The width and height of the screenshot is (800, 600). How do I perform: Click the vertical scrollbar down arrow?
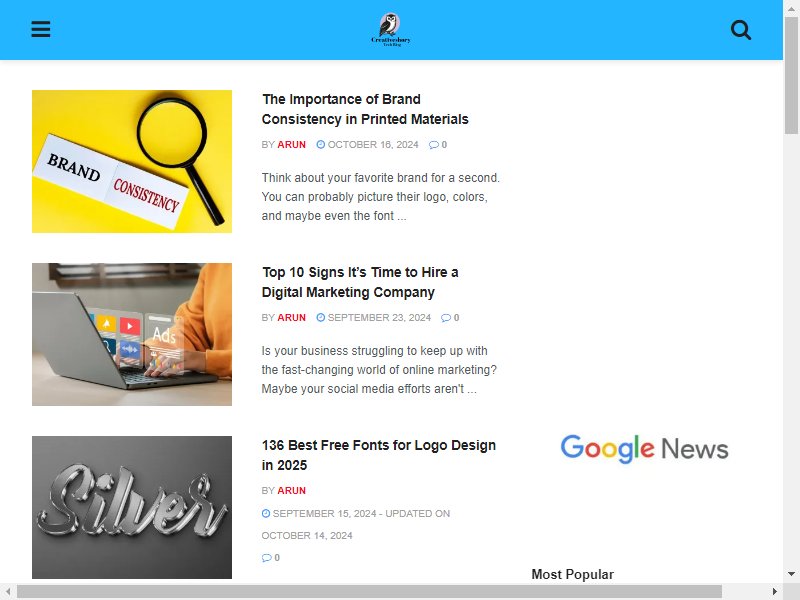coord(791,574)
